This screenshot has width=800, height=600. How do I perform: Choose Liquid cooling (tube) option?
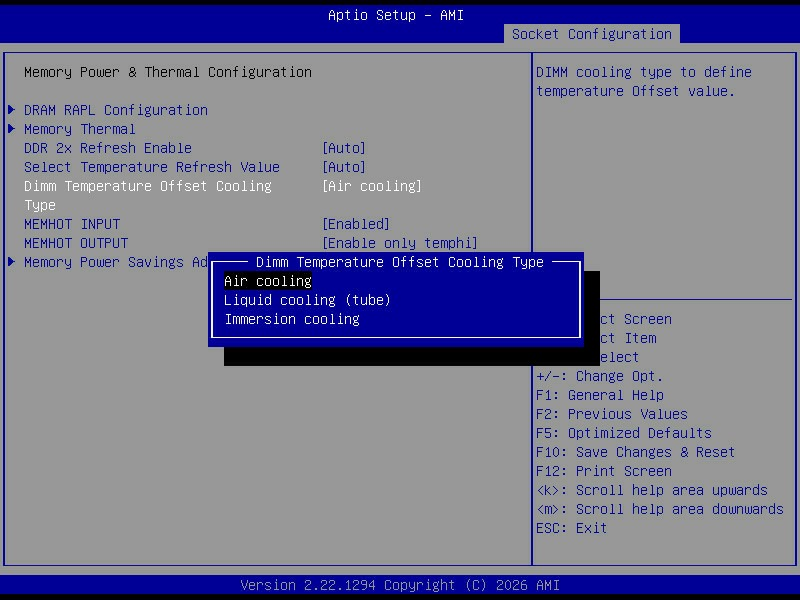click(307, 300)
